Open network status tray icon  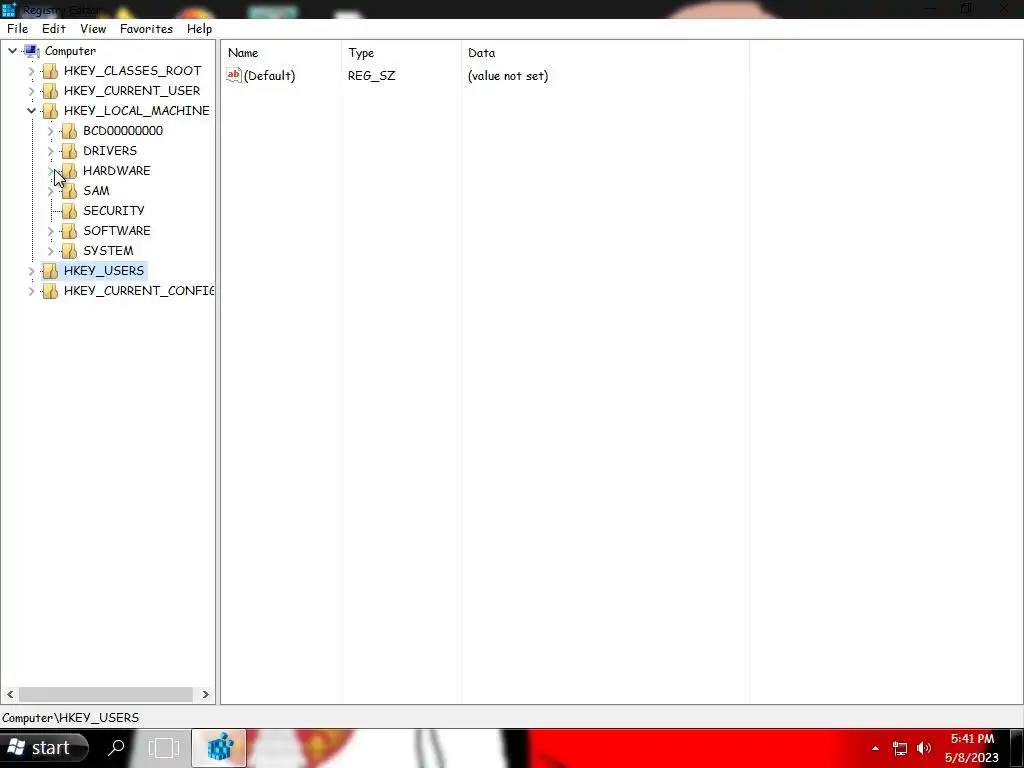(x=900, y=748)
